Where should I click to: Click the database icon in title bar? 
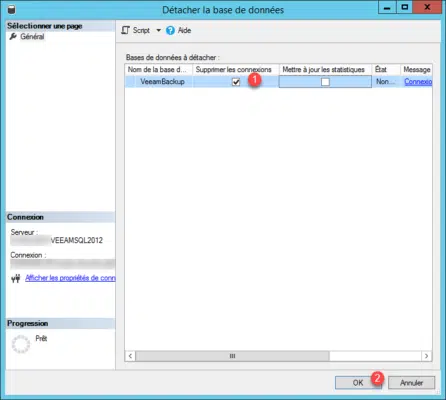[11, 9]
